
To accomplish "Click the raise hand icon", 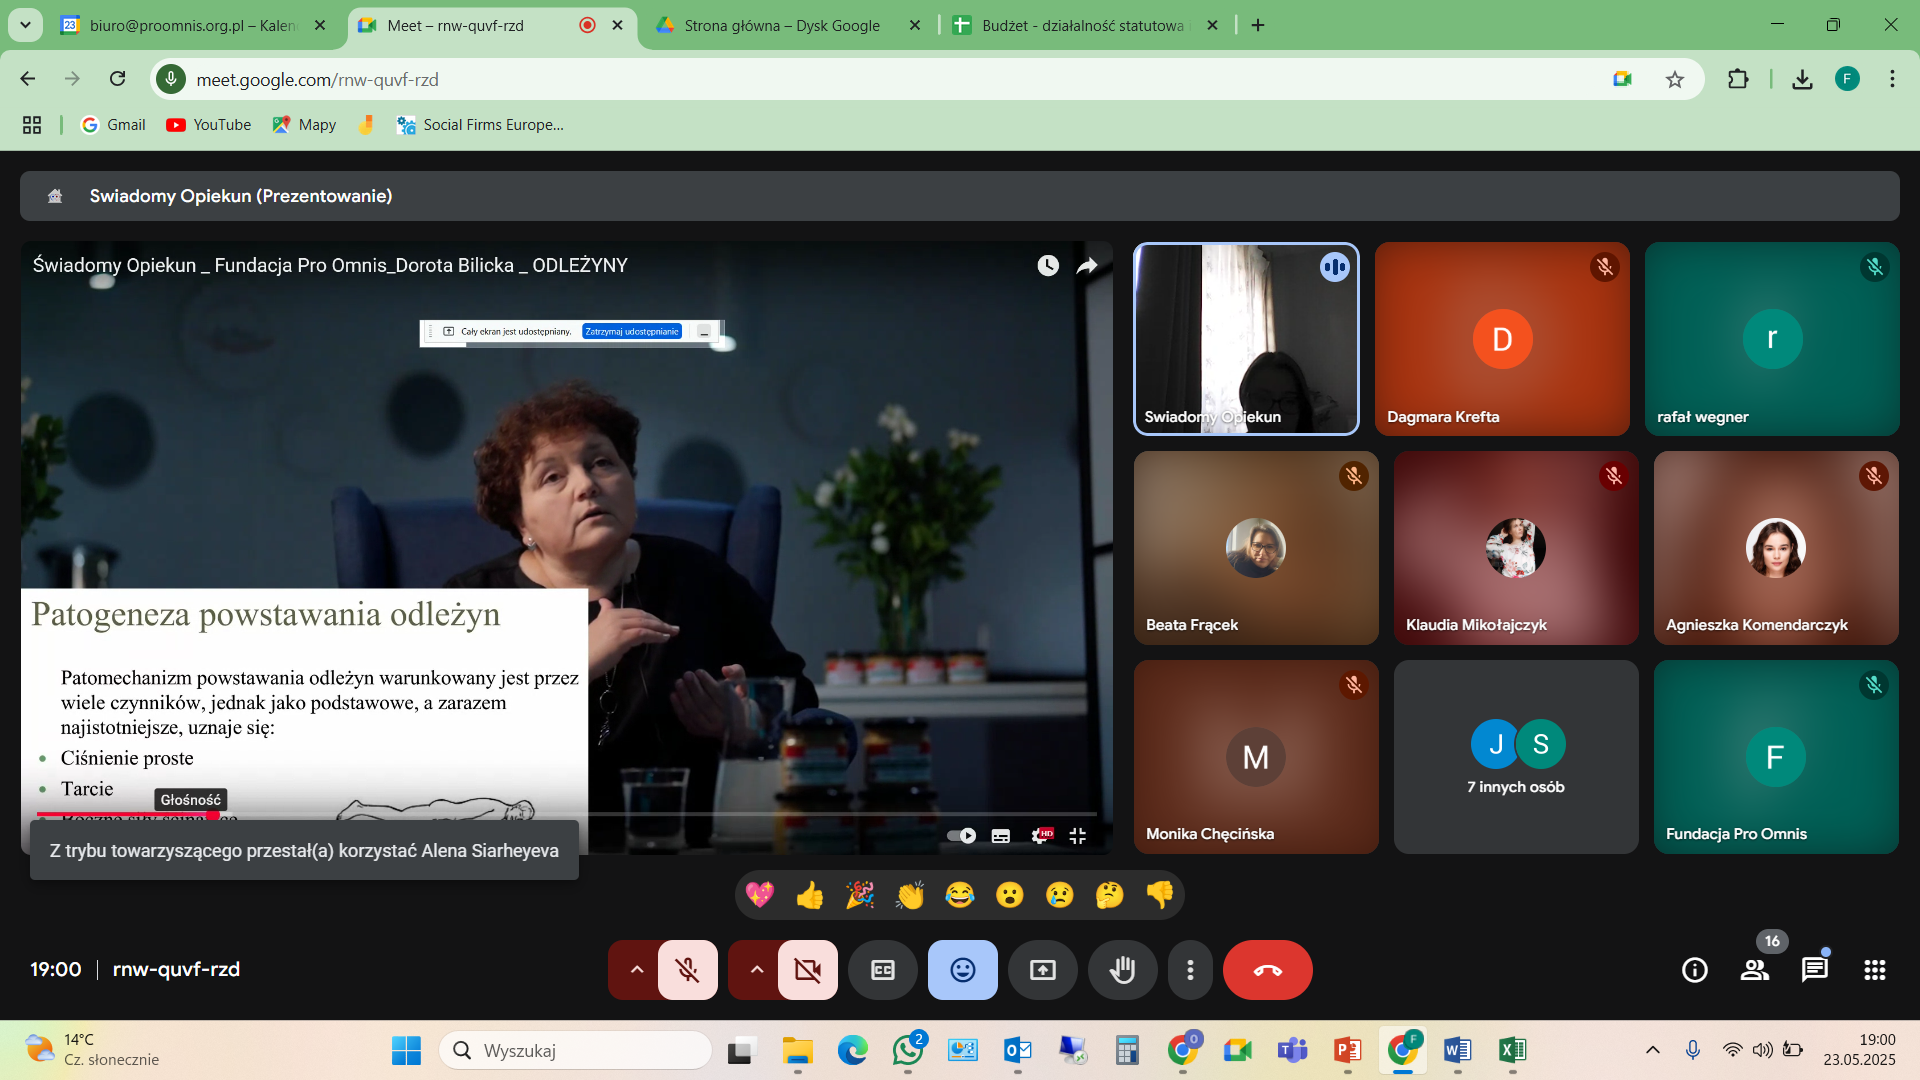I will coord(1122,970).
